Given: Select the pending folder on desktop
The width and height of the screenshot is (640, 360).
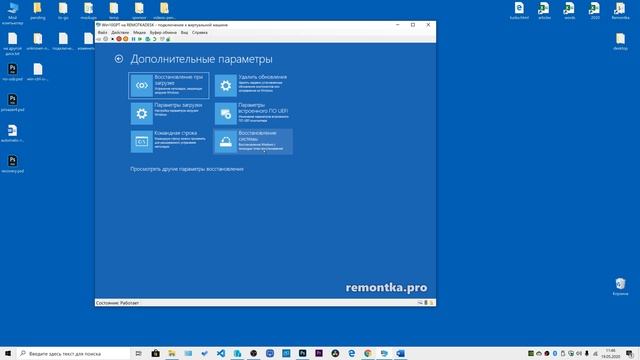Looking at the screenshot, I should pyautogui.click(x=38, y=11).
